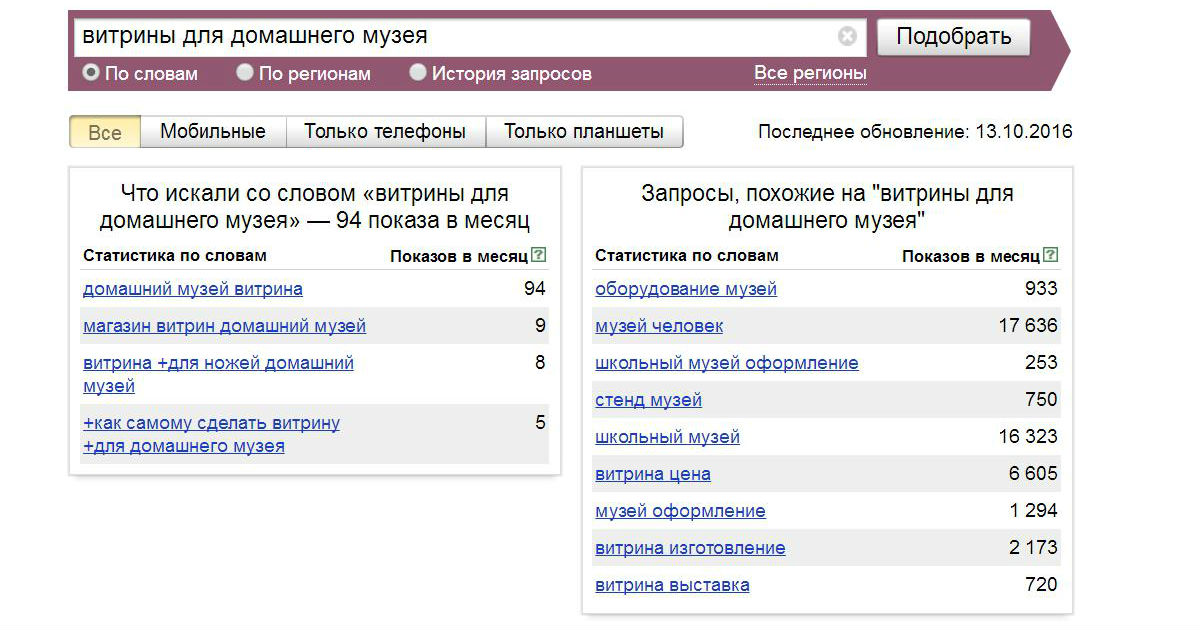Viewport: 1200px width, 630px height.
Task: Open 'магазин витрин домашний музей' link
Action: pos(225,326)
